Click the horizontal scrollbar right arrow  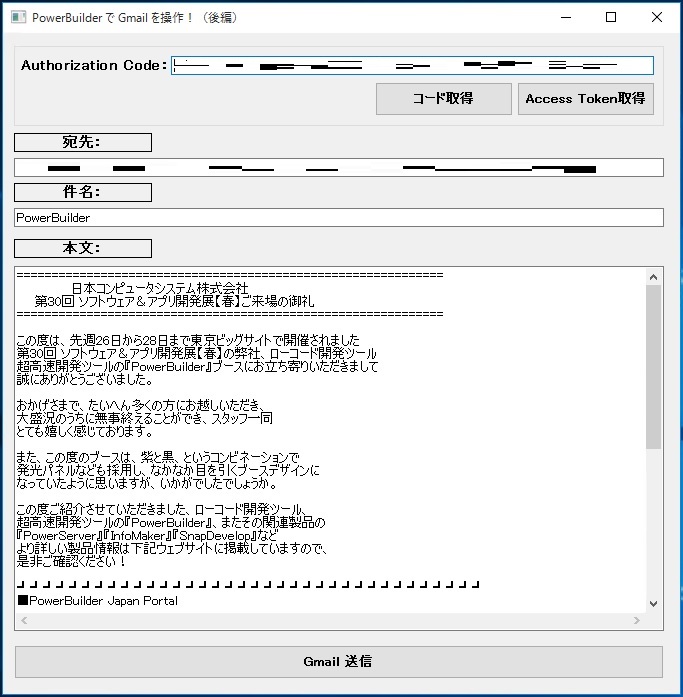click(637, 621)
